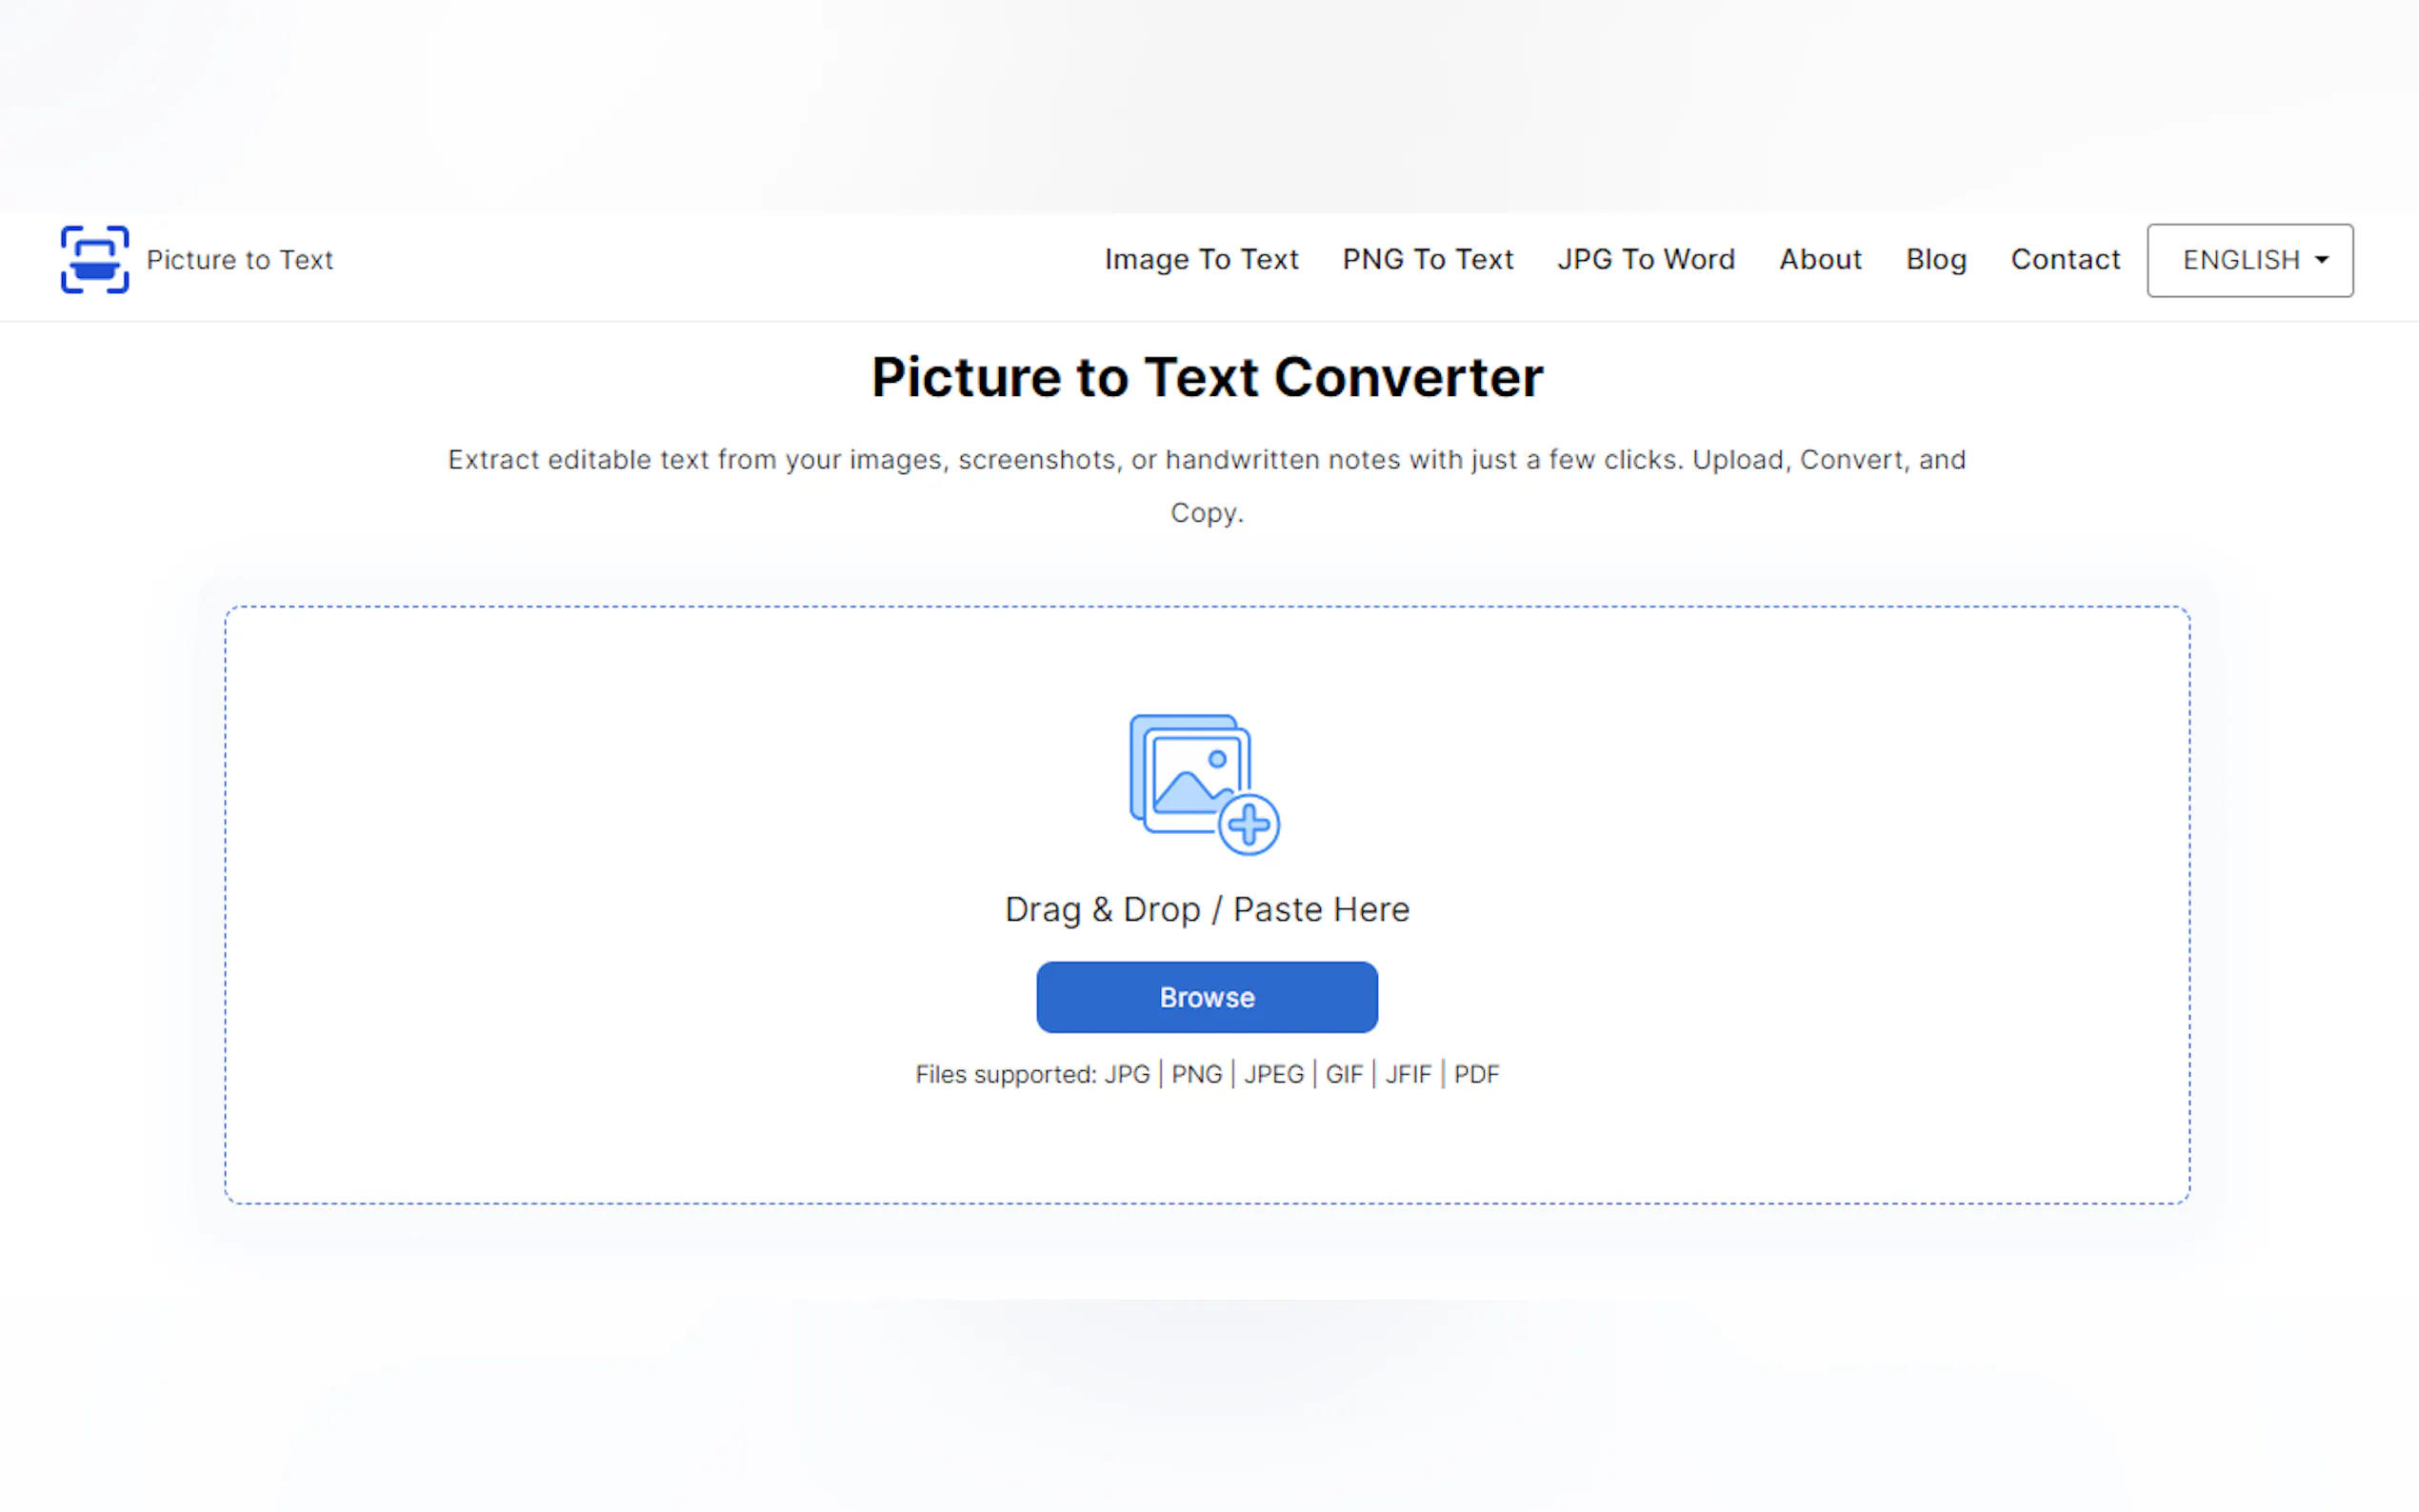Open the Contact page
Image resolution: width=2419 pixels, height=1512 pixels.
coord(2064,259)
